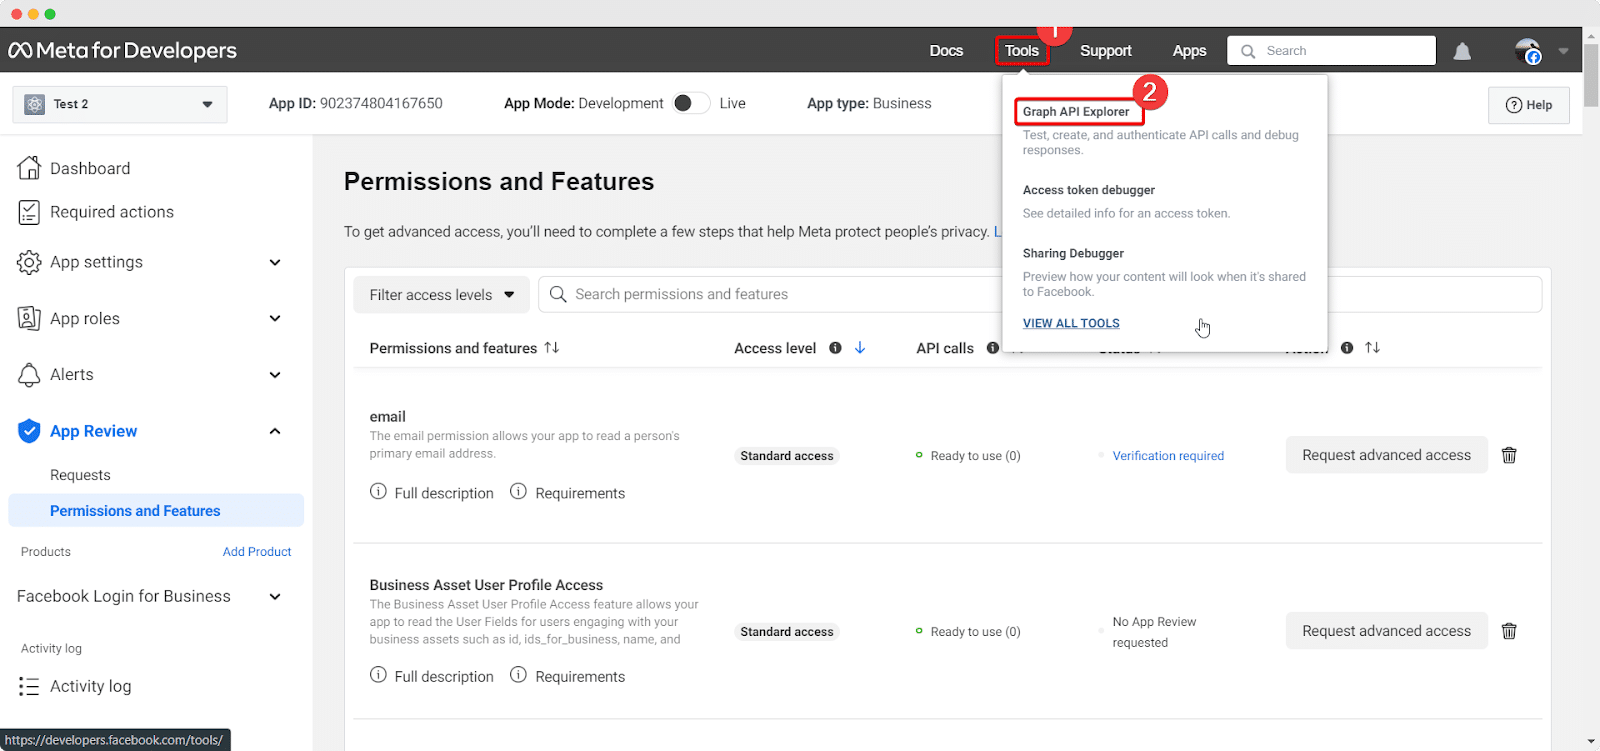Sort the Permissions and features column

(552, 347)
